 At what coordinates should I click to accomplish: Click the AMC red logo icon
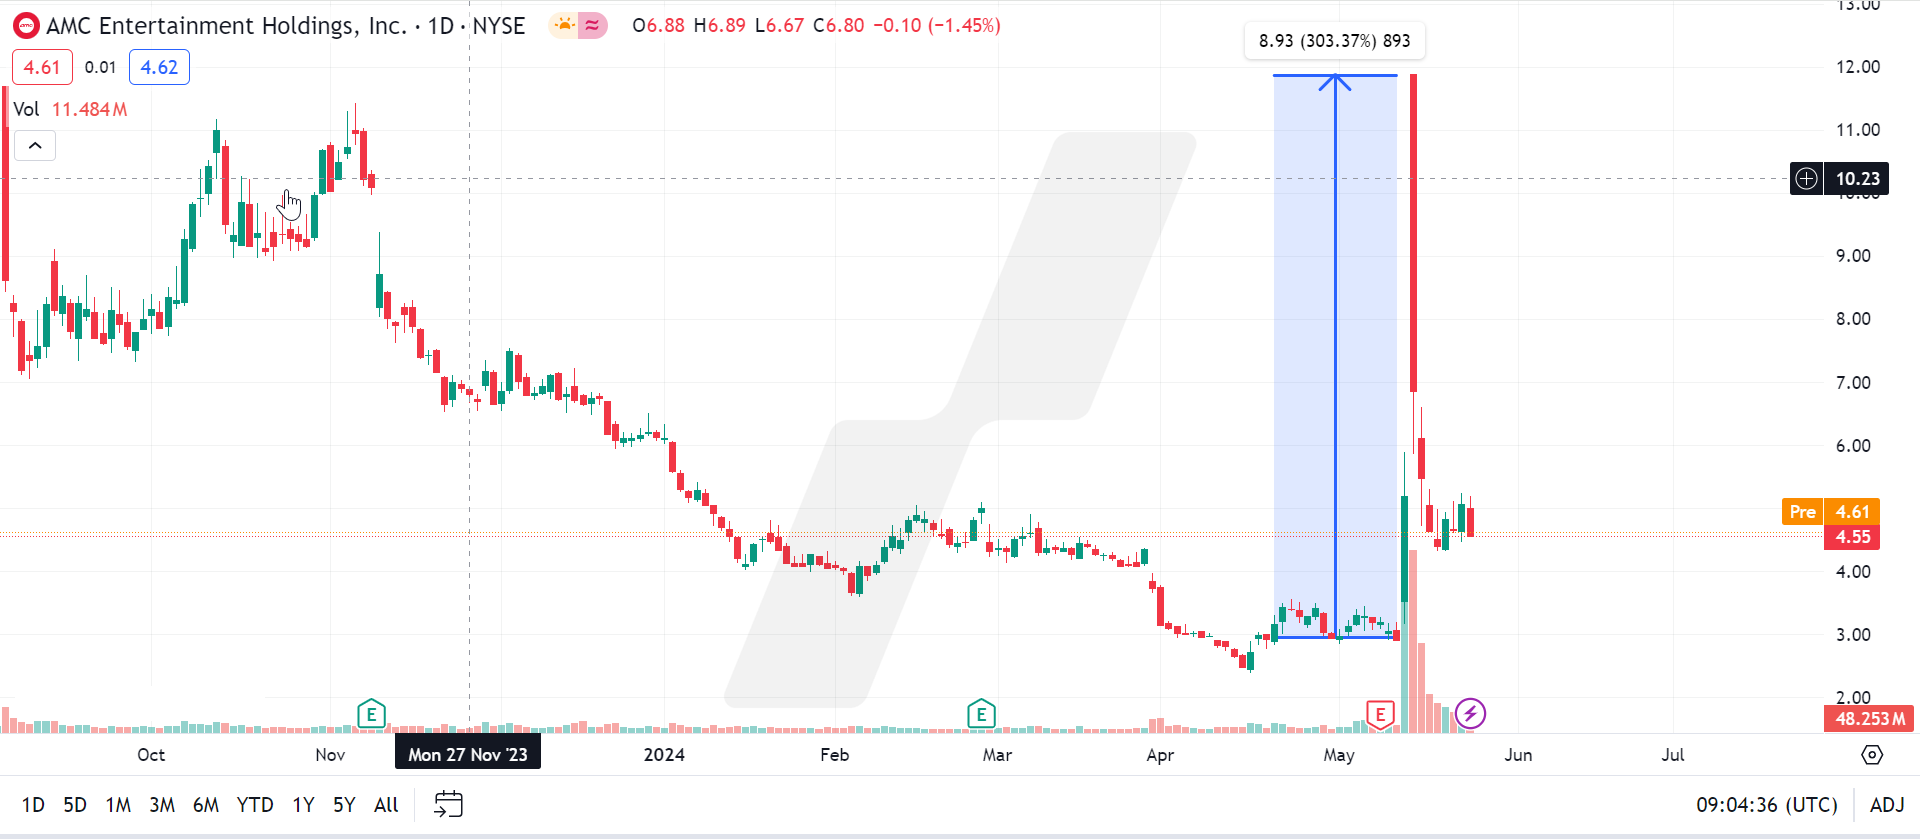click(x=26, y=26)
